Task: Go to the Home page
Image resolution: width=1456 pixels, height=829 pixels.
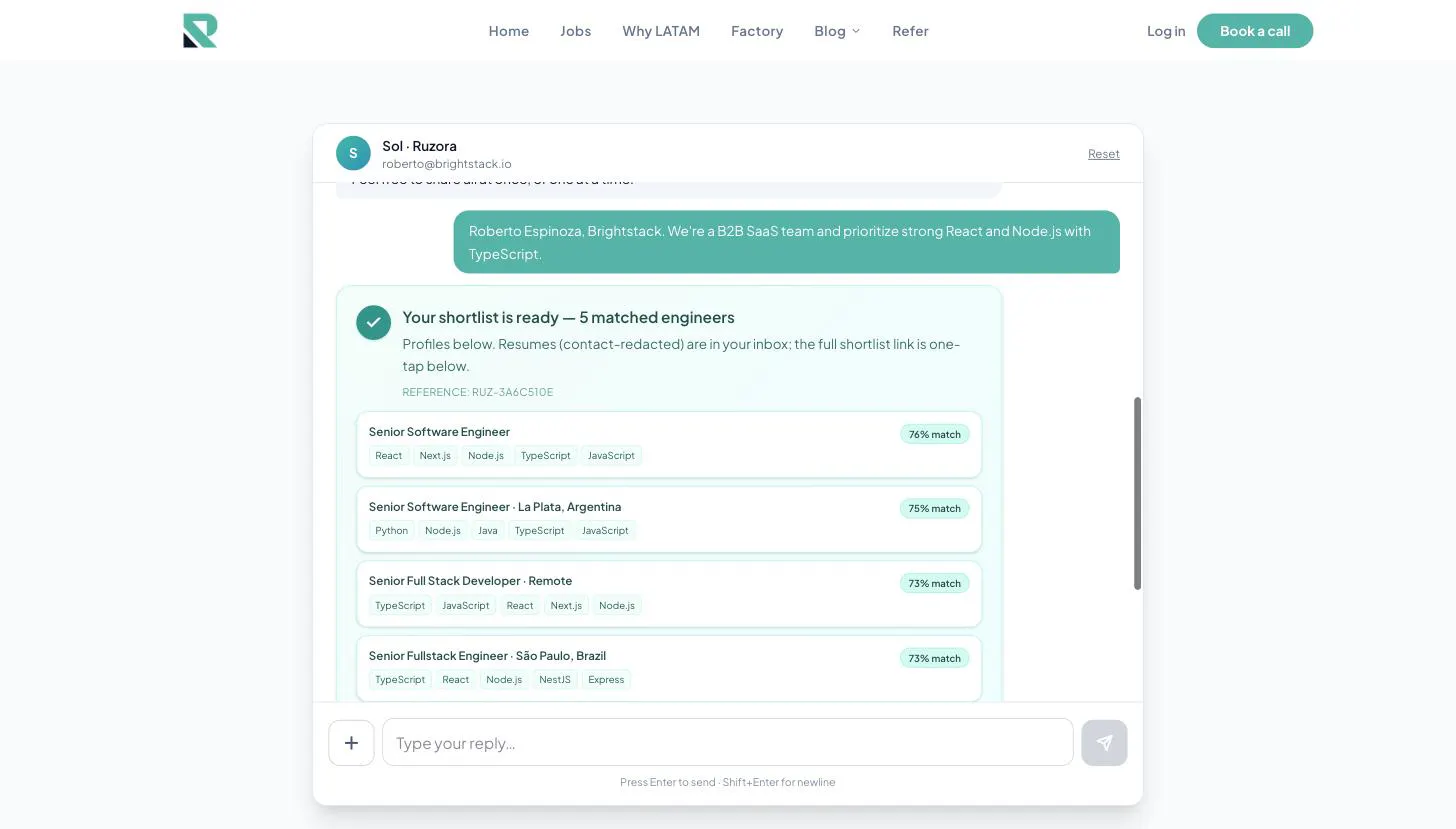Action: point(509,31)
